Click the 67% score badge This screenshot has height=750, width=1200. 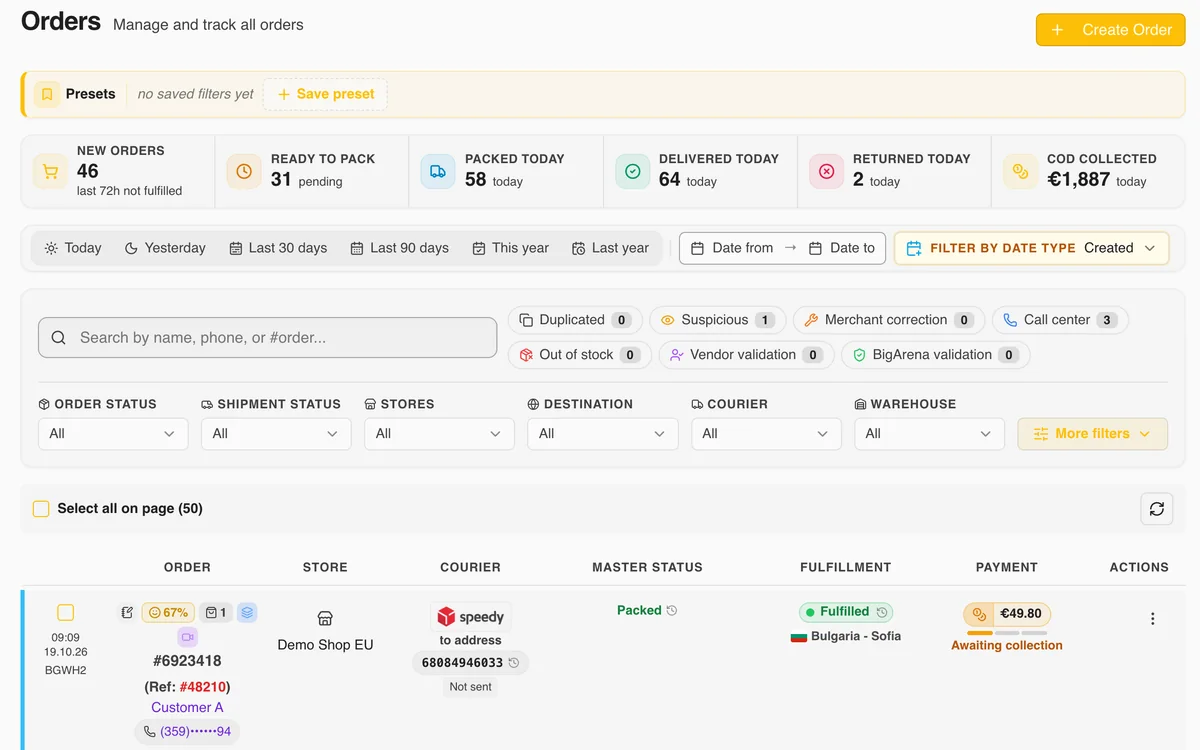point(168,612)
